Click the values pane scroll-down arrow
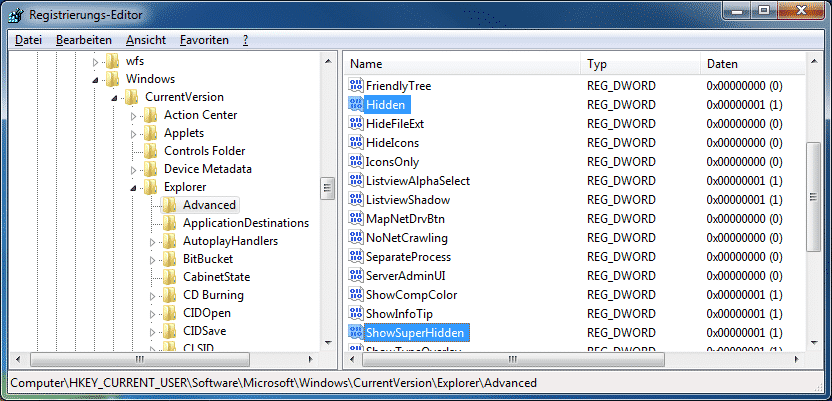The width and height of the screenshot is (832, 401). 814,344
